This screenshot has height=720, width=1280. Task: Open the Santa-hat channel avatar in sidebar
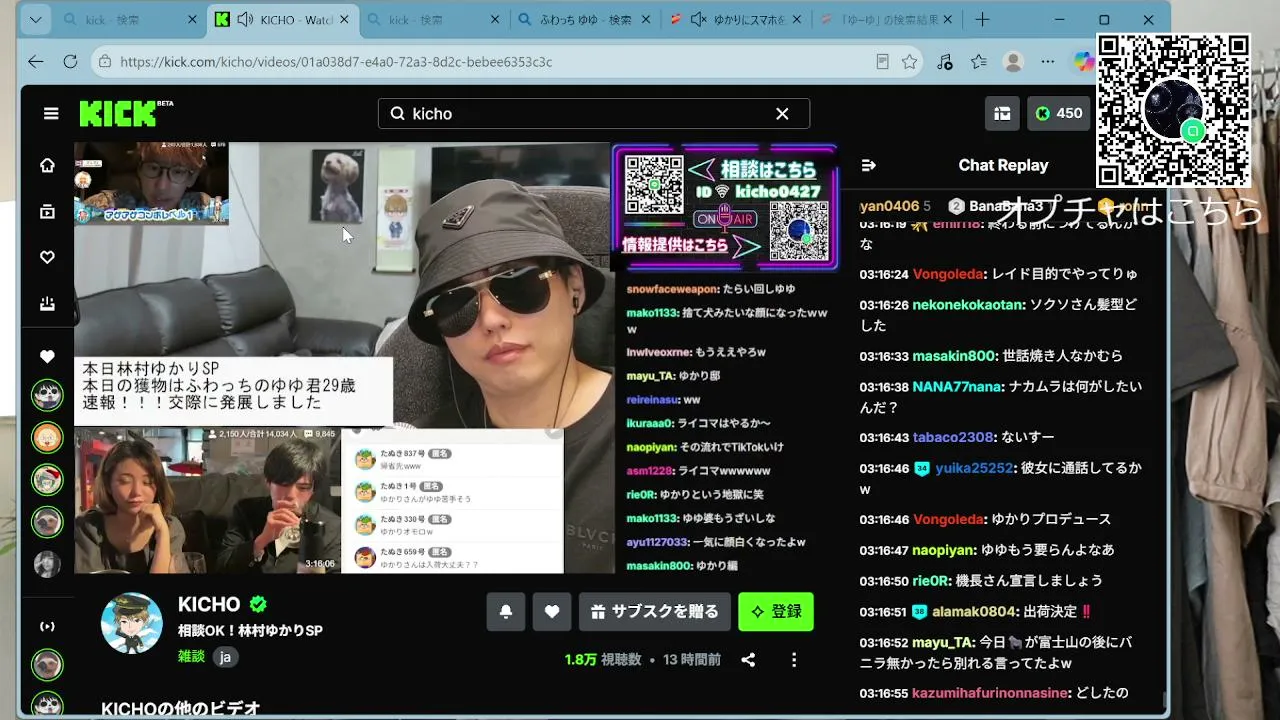(x=47, y=480)
